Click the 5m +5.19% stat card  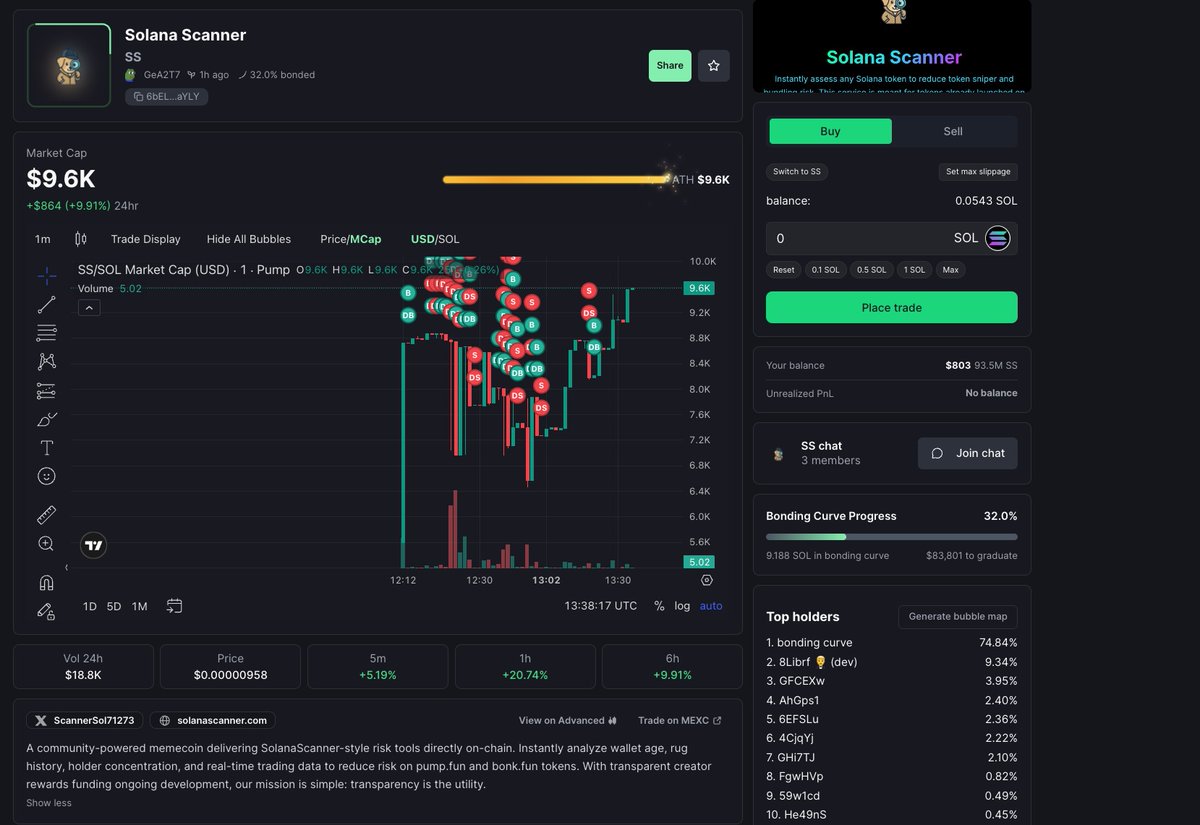pyautogui.click(x=377, y=666)
